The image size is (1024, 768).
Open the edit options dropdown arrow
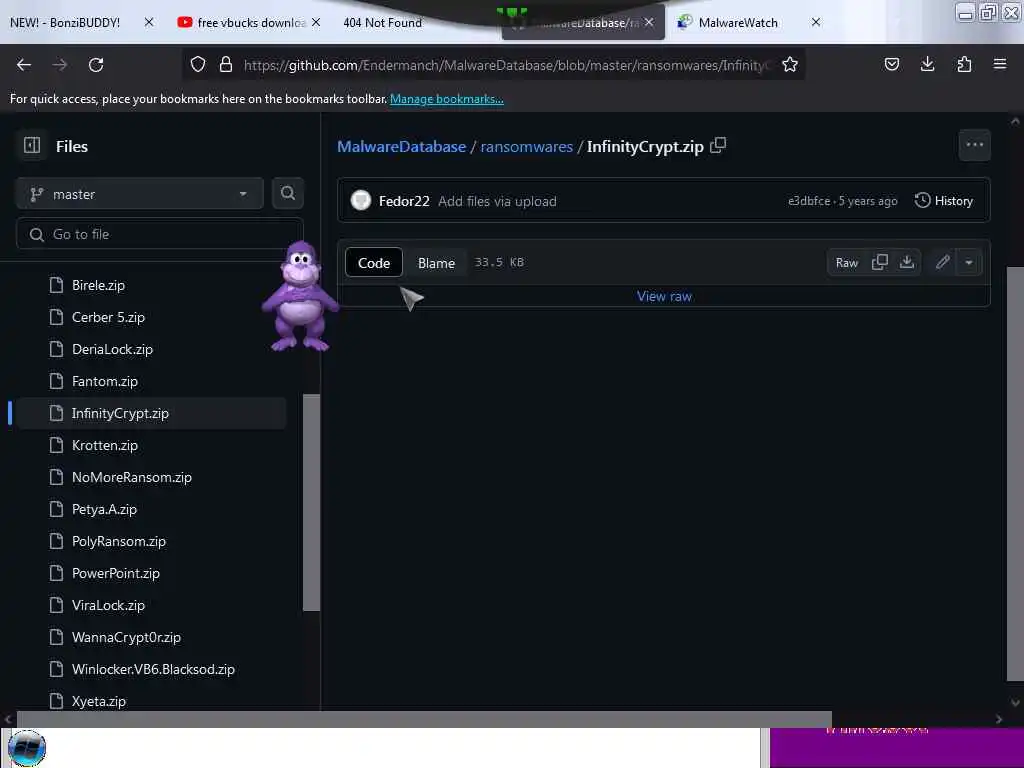point(968,263)
